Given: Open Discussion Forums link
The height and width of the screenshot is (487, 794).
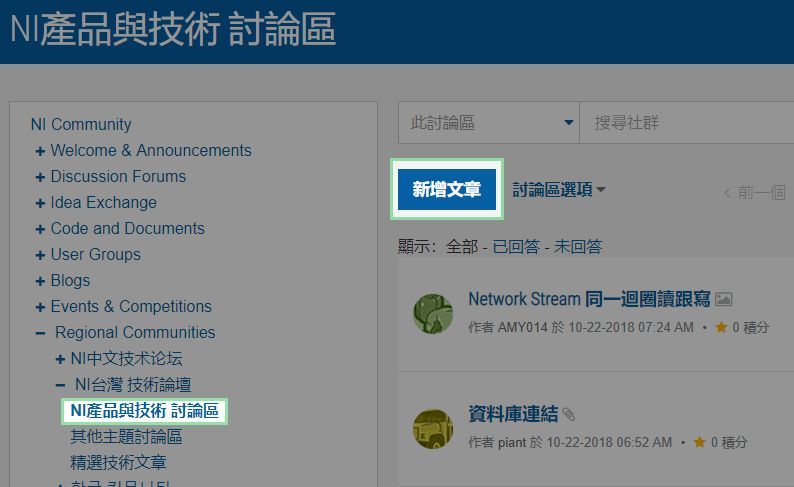Looking at the screenshot, I should (x=118, y=176).
